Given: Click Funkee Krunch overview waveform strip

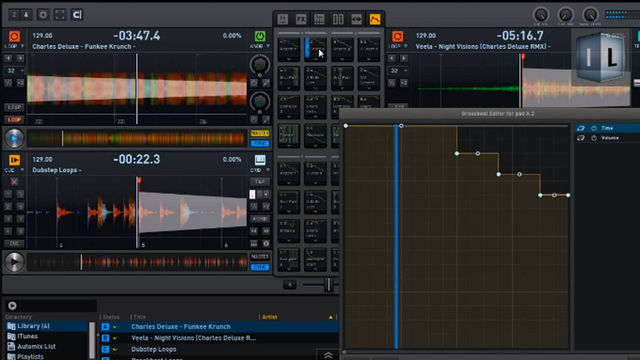Looking at the screenshot, I should coord(136,138).
